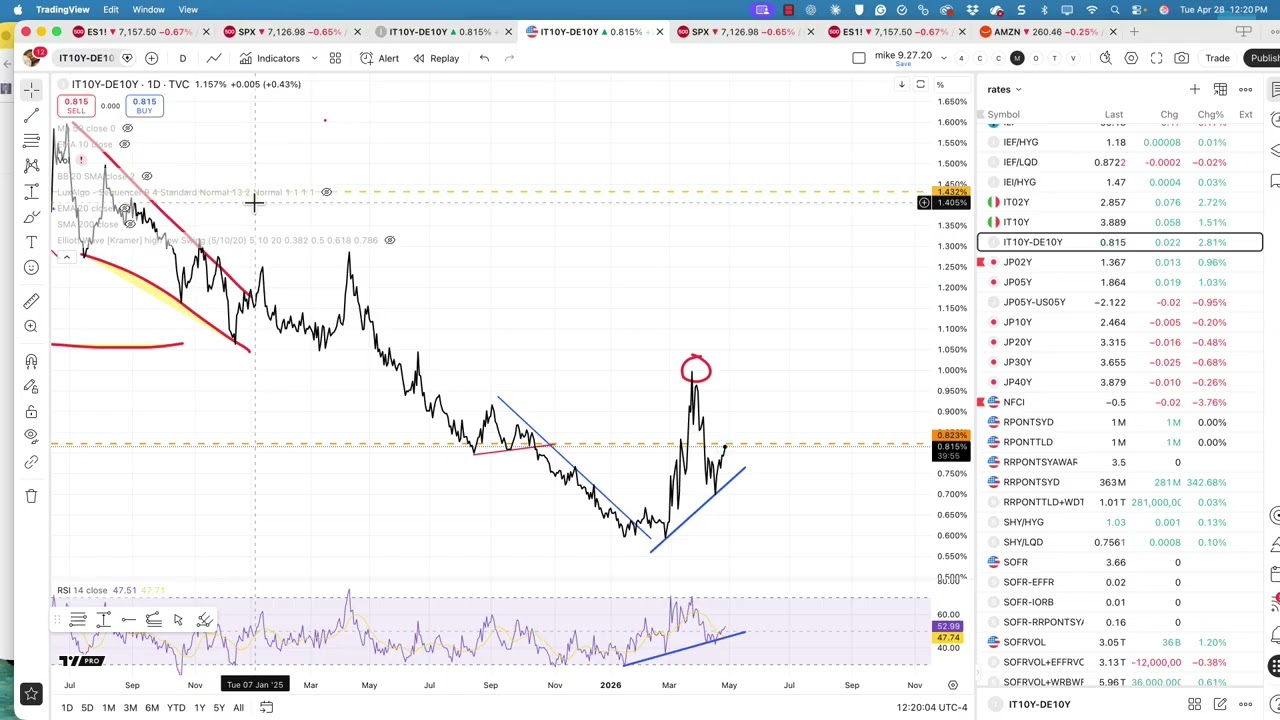Open the price range forecasting tool
The height and width of the screenshot is (720, 1280).
click(31, 191)
